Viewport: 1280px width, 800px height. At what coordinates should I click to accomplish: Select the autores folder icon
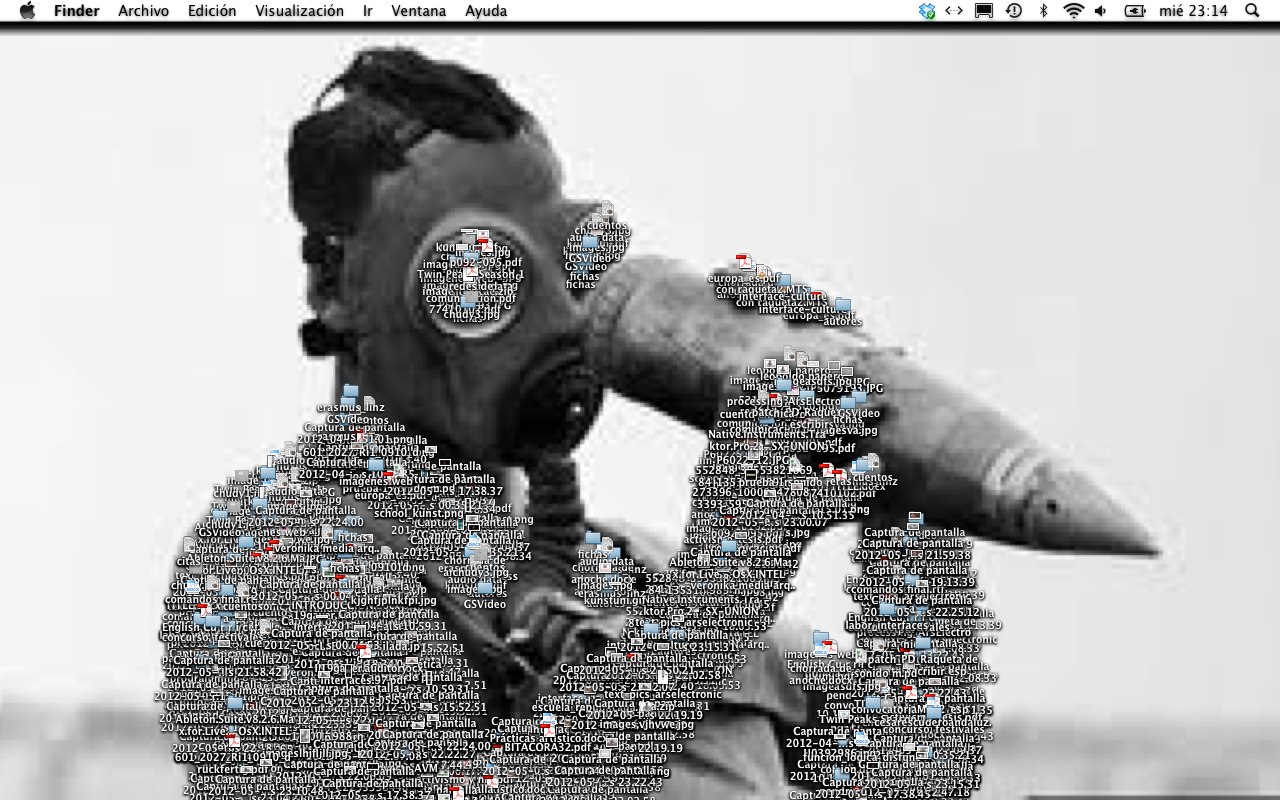click(x=843, y=306)
